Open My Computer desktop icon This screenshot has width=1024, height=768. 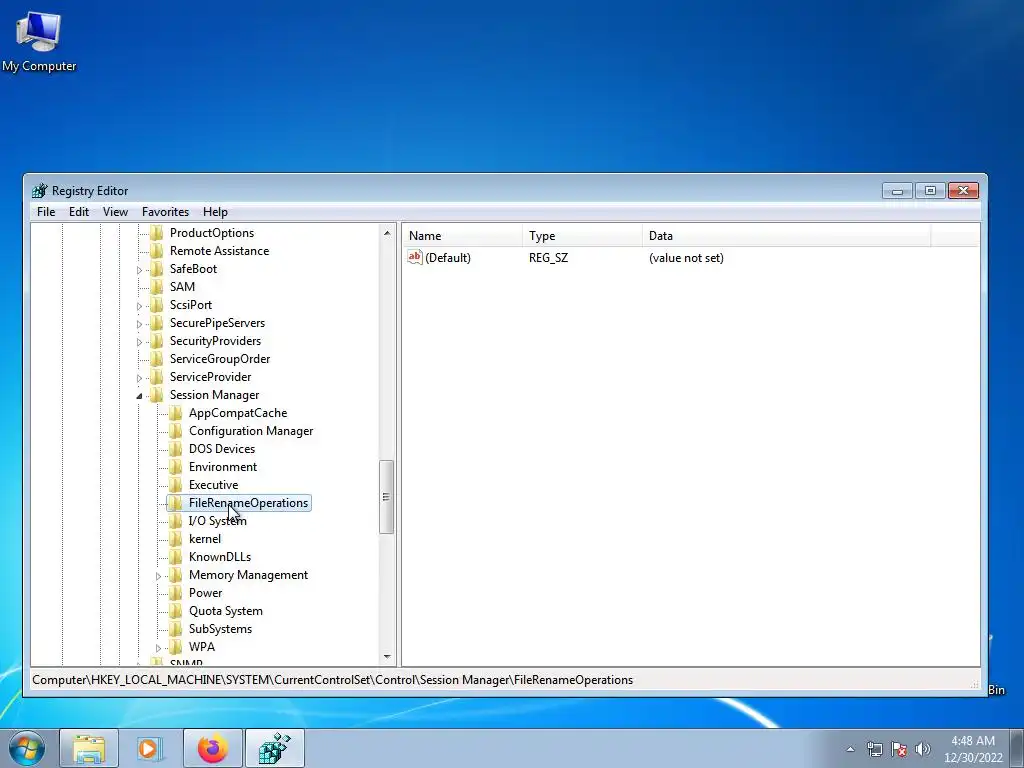pyautogui.click(x=39, y=40)
